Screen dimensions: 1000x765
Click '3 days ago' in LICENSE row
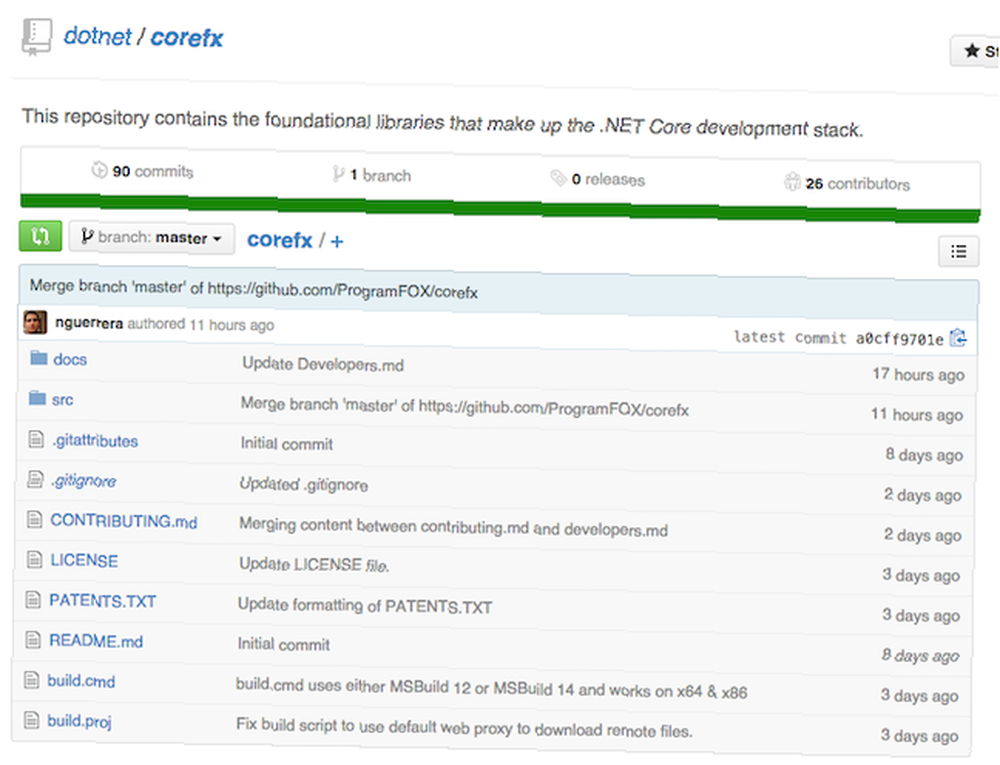coord(921,575)
